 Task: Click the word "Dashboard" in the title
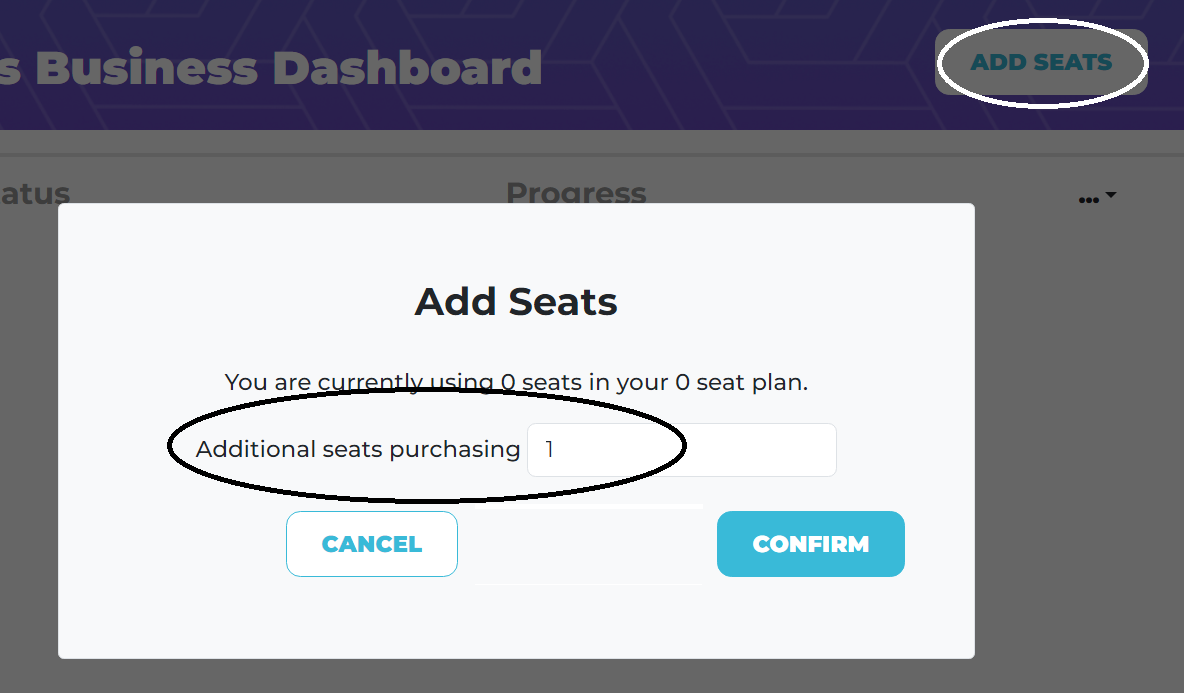click(407, 68)
